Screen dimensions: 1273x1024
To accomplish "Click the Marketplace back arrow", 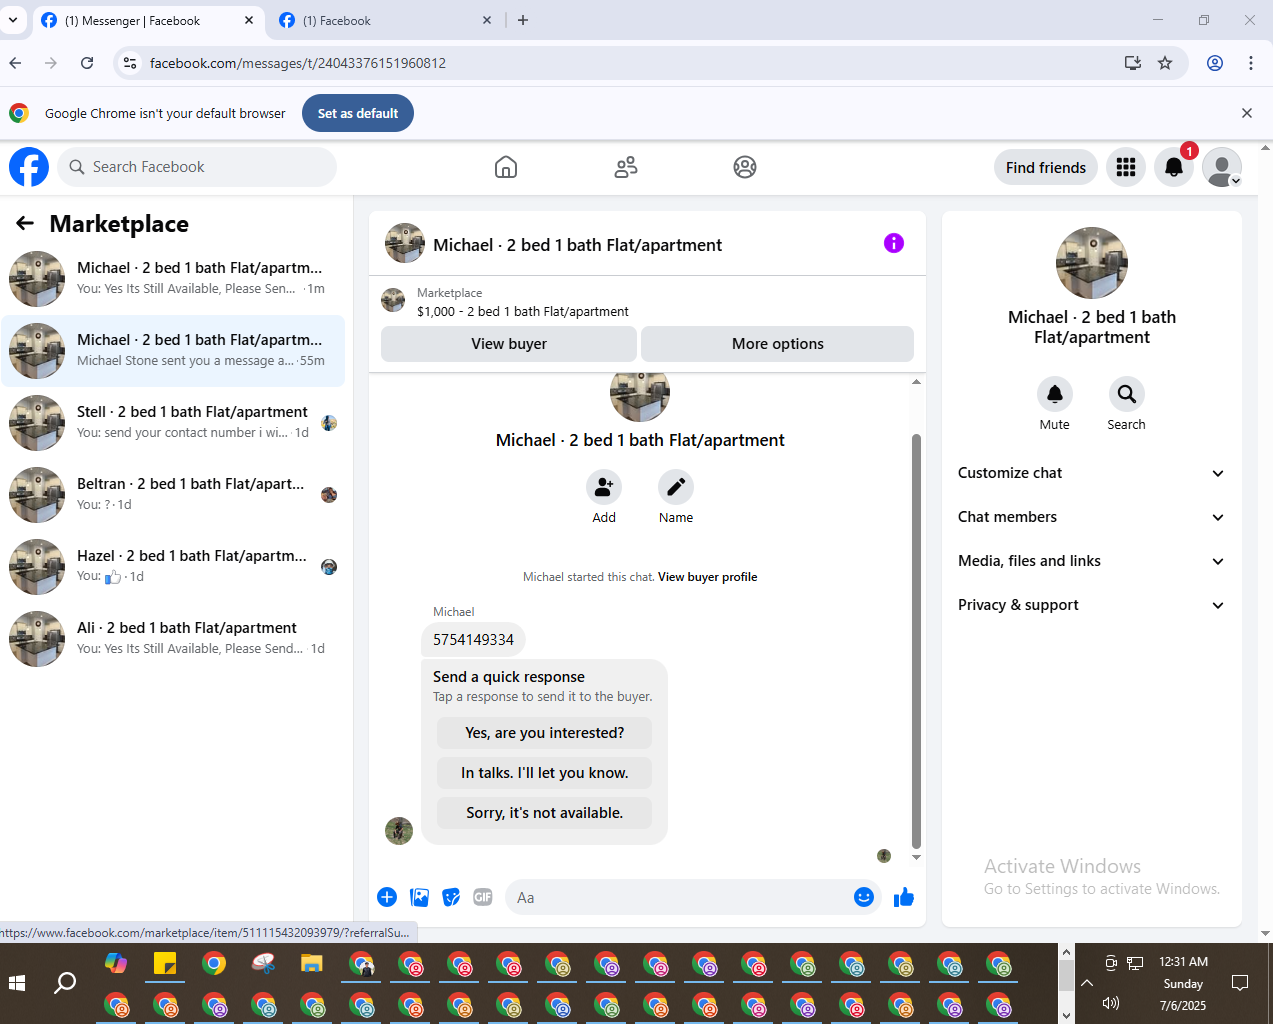I will pyautogui.click(x=25, y=223).
